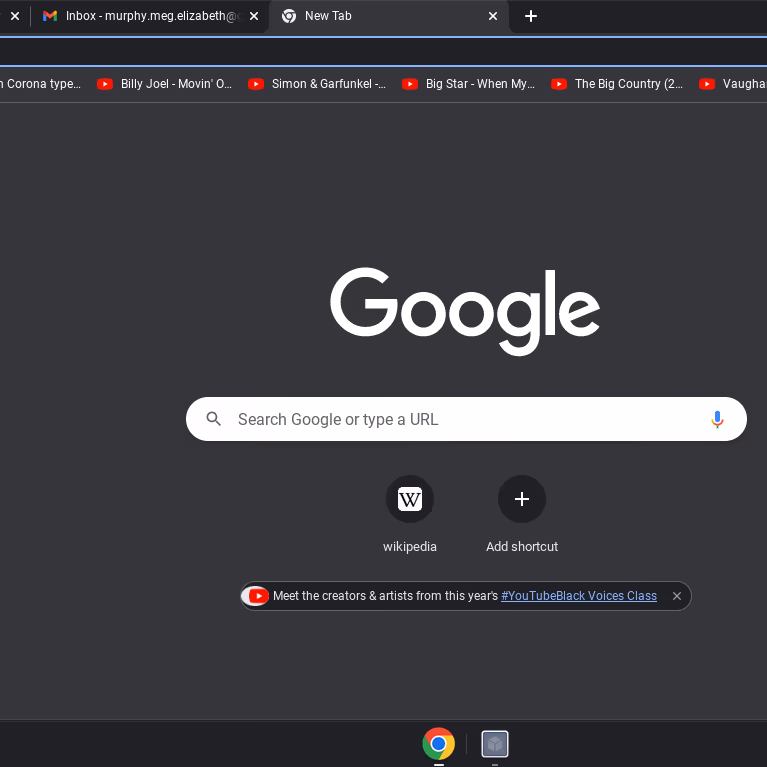
Task: Dismiss the YouTube creators promo banner
Action: [x=677, y=596]
